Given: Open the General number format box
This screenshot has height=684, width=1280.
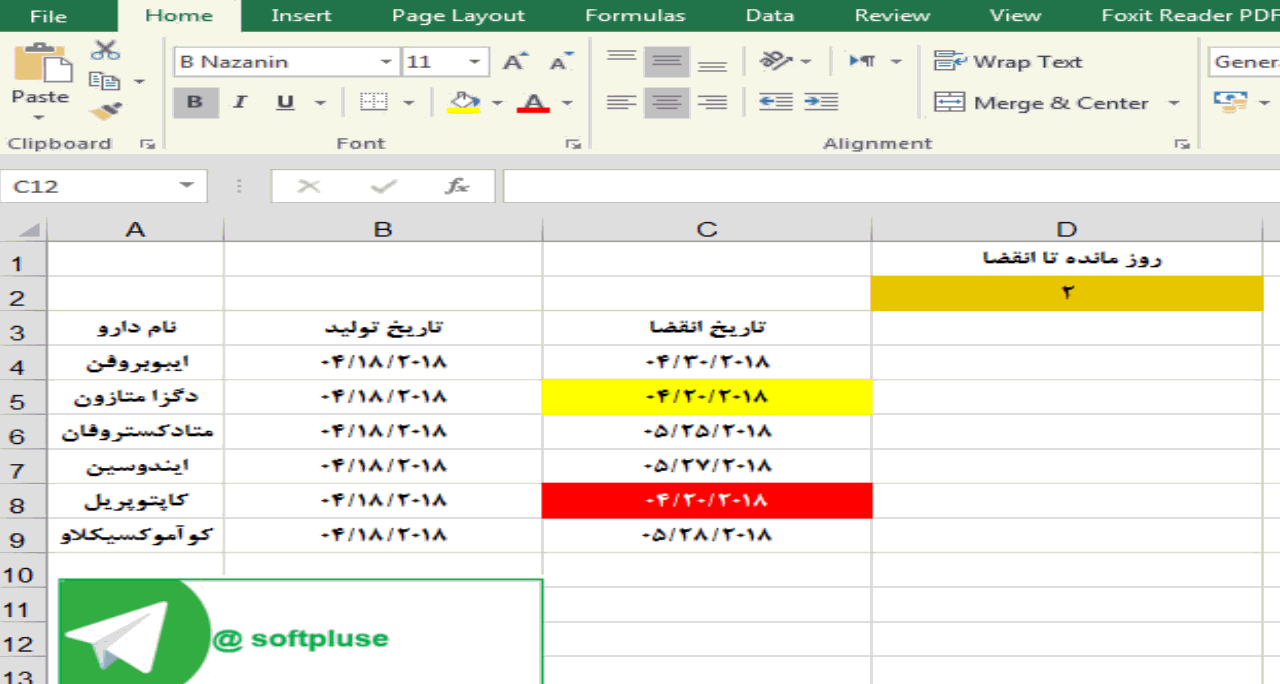Looking at the screenshot, I should click(1244, 62).
